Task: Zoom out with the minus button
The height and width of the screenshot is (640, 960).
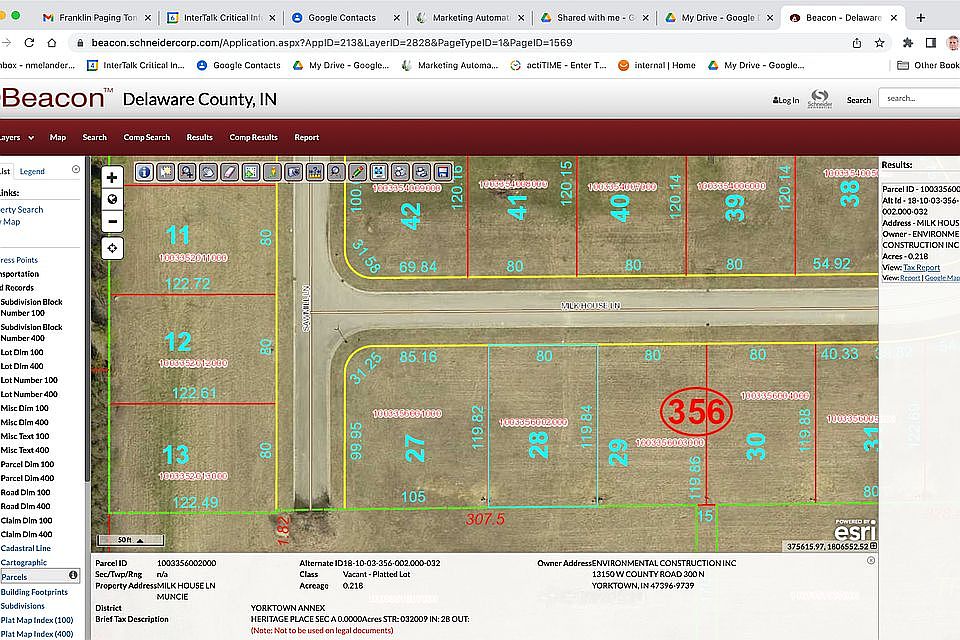Action: pos(112,221)
